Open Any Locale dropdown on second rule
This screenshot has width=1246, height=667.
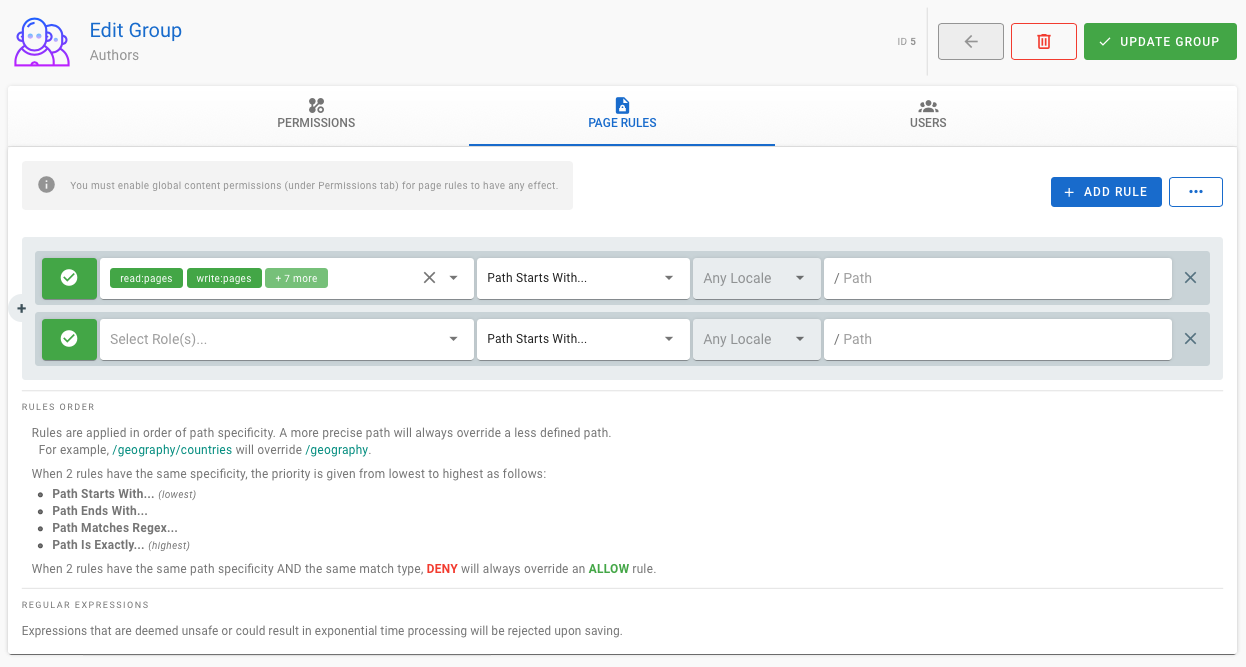click(756, 339)
